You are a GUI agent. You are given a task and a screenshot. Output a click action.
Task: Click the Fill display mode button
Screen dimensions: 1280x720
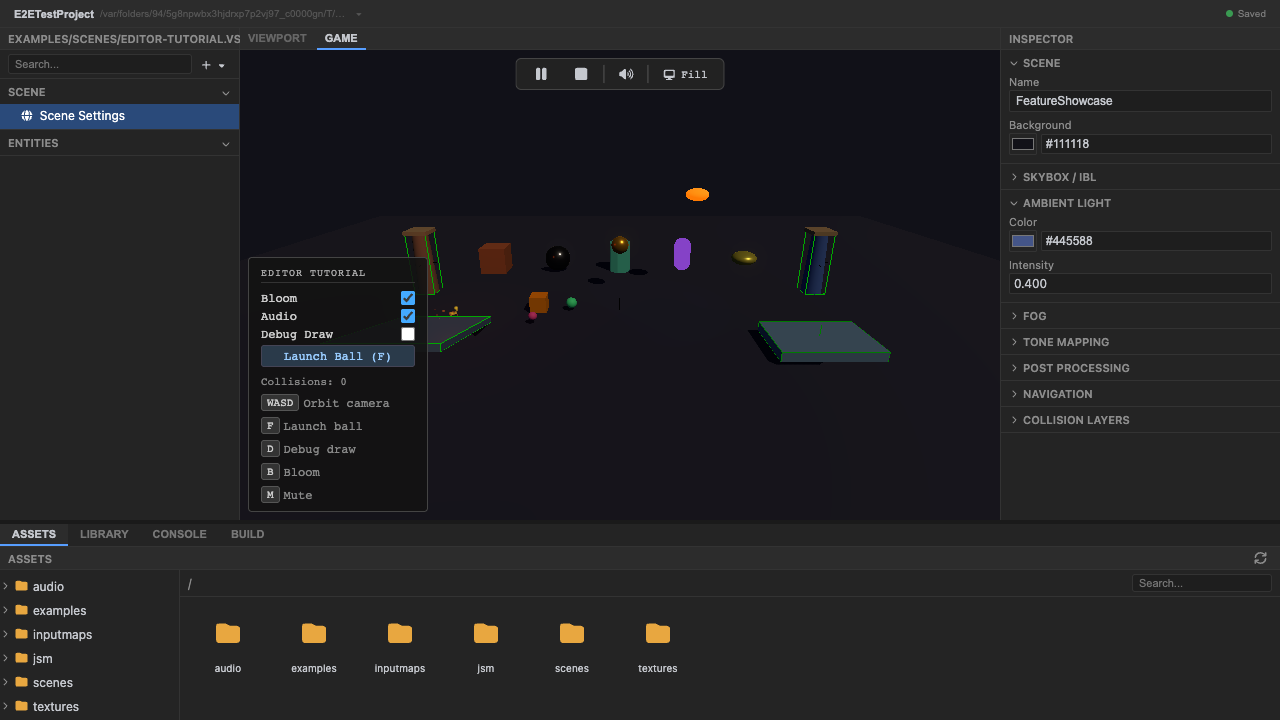686,74
